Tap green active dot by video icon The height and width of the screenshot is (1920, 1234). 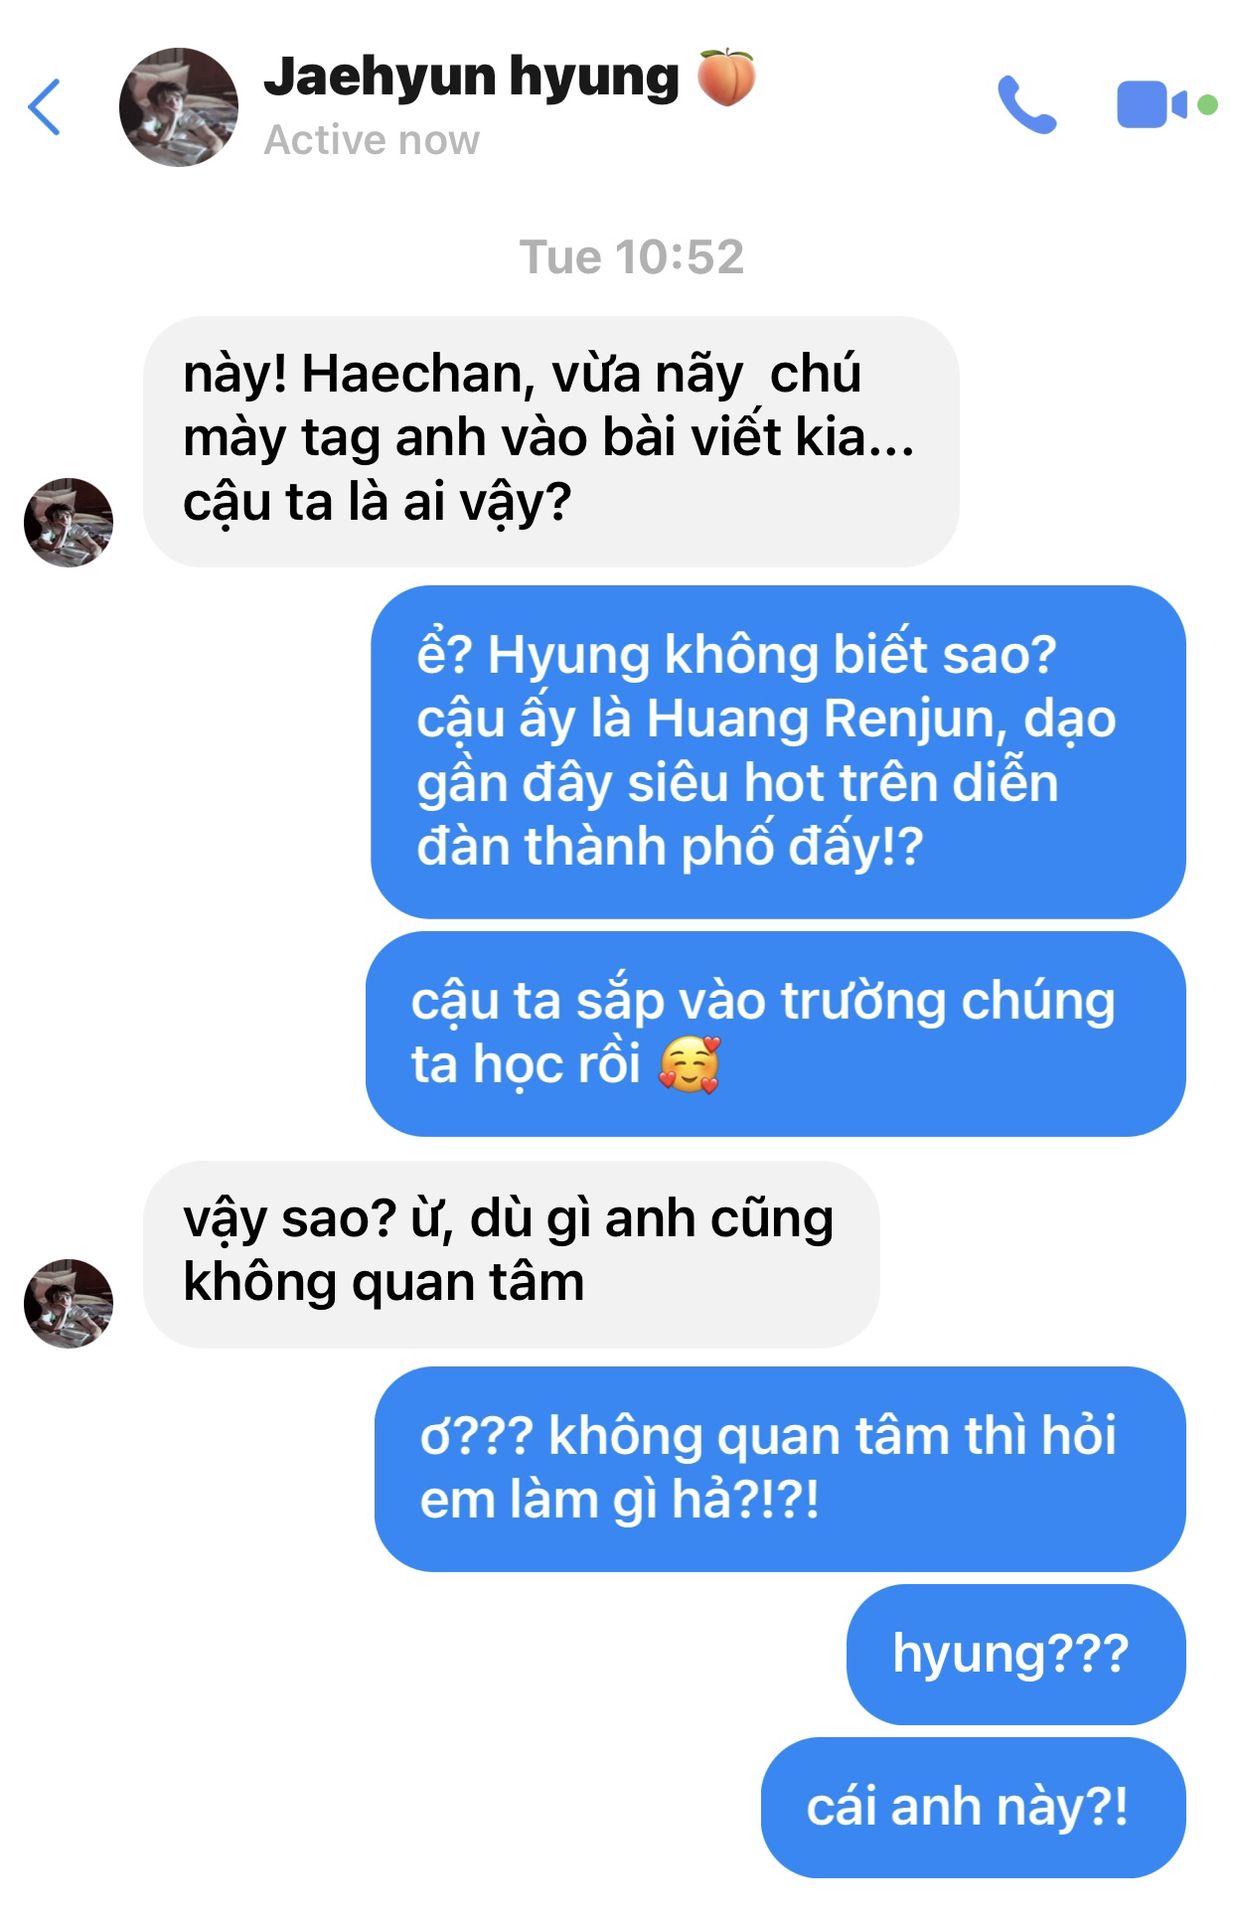1207,104
